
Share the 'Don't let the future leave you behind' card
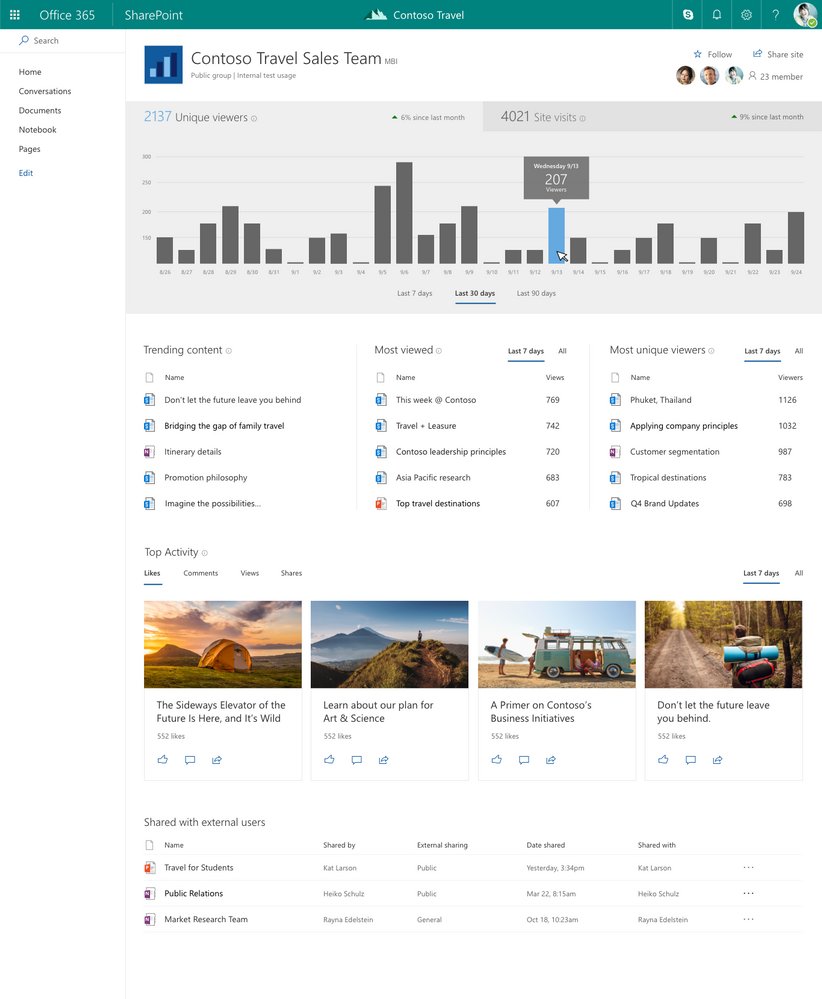point(717,760)
